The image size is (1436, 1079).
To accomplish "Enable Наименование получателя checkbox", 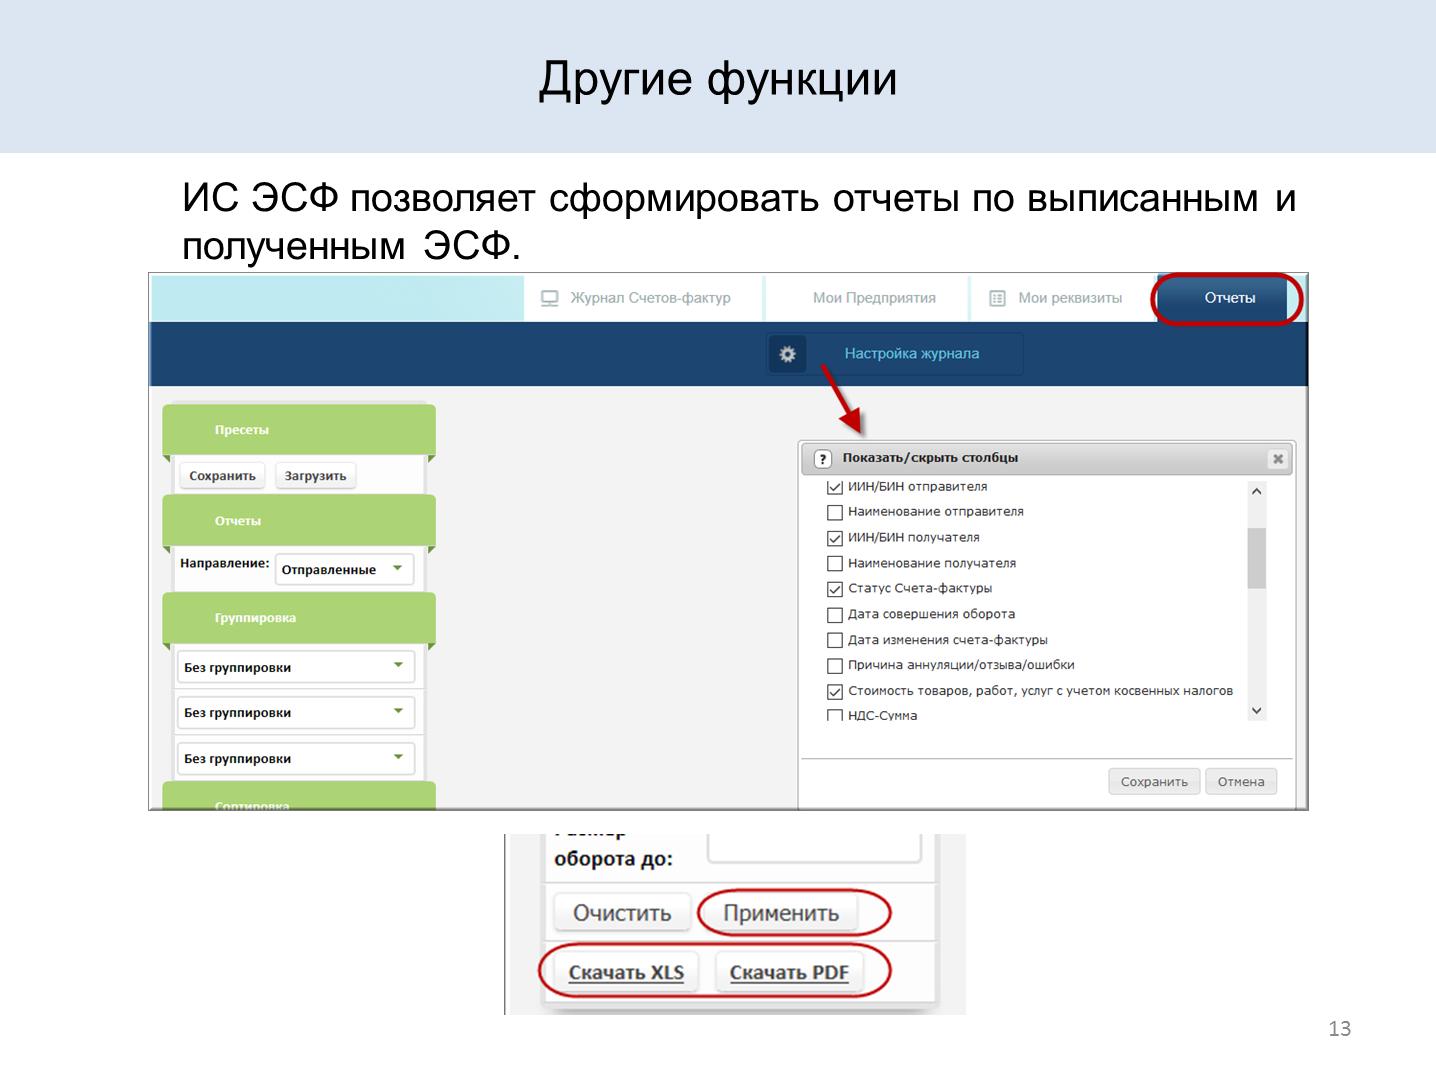I will 835,564.
